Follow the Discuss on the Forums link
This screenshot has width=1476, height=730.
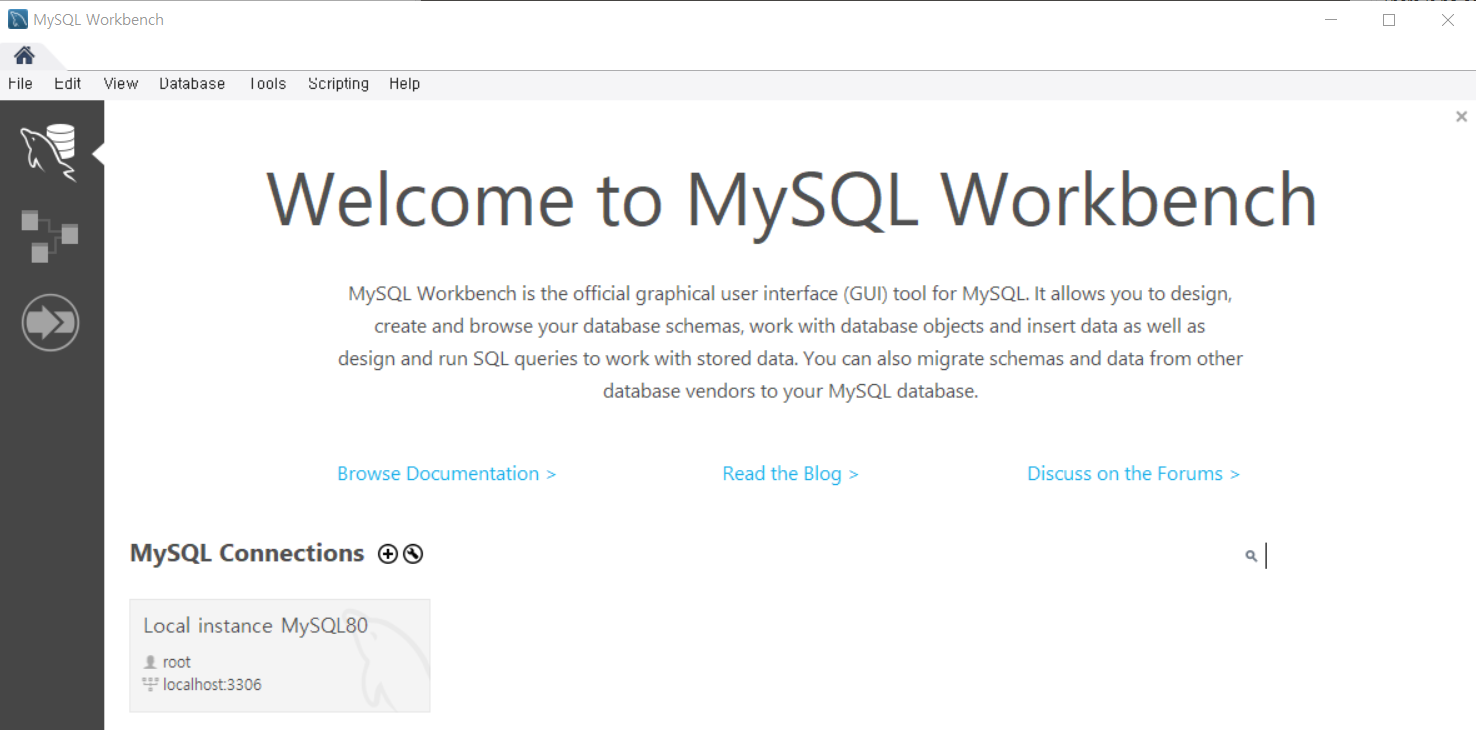(x=1133, y=474)
